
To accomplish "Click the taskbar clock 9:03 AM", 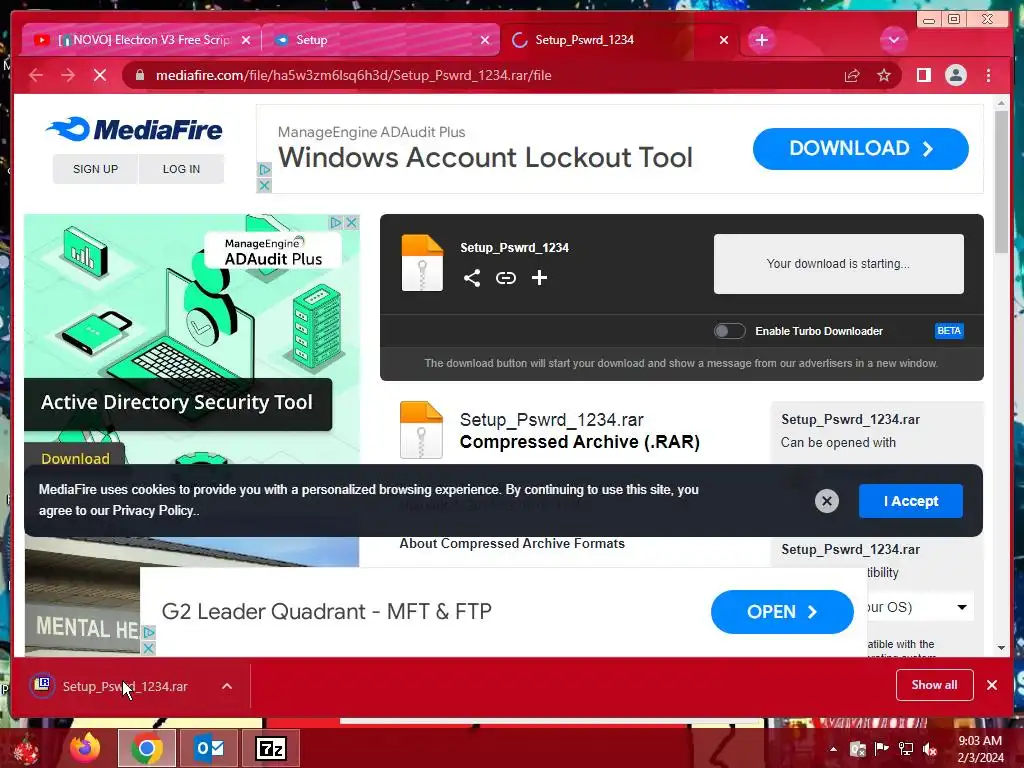I will point(980,741).
